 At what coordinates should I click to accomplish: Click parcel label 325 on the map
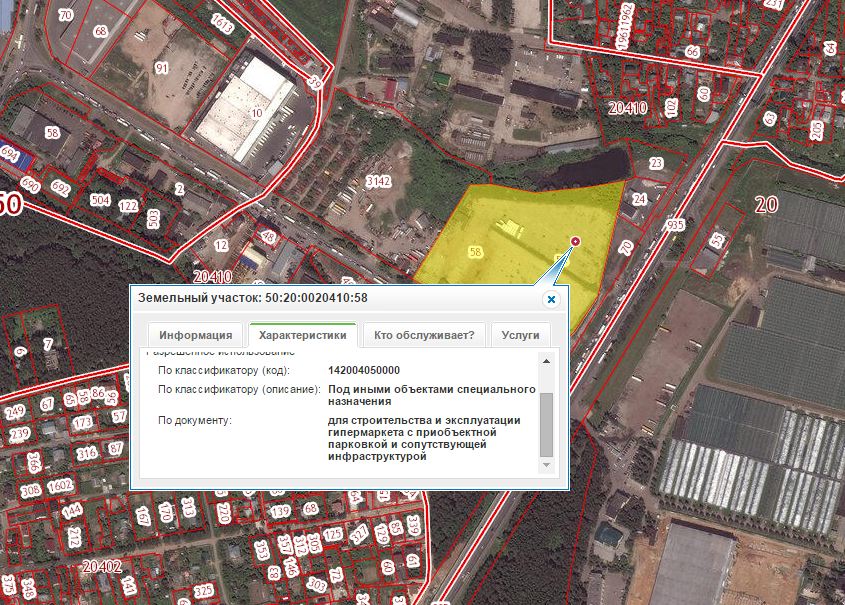(204, 591)
